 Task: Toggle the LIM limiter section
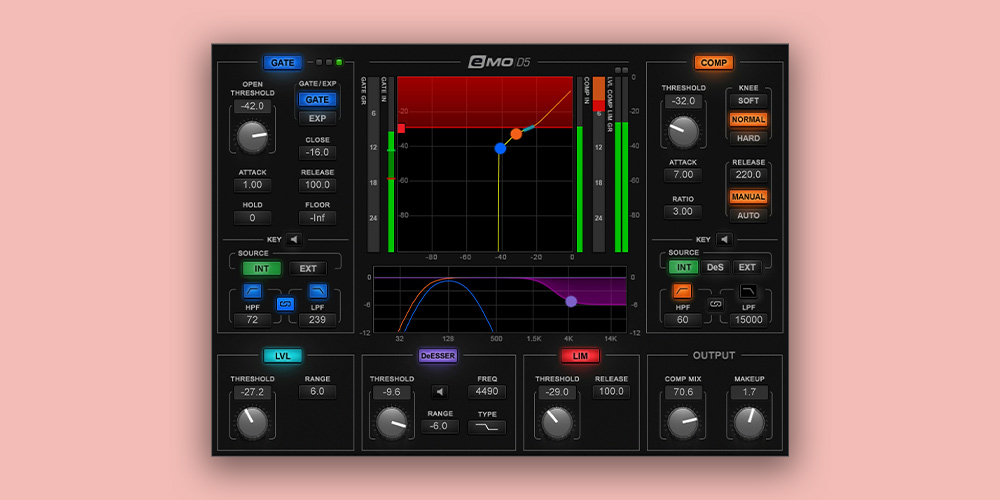pos(580,355)
